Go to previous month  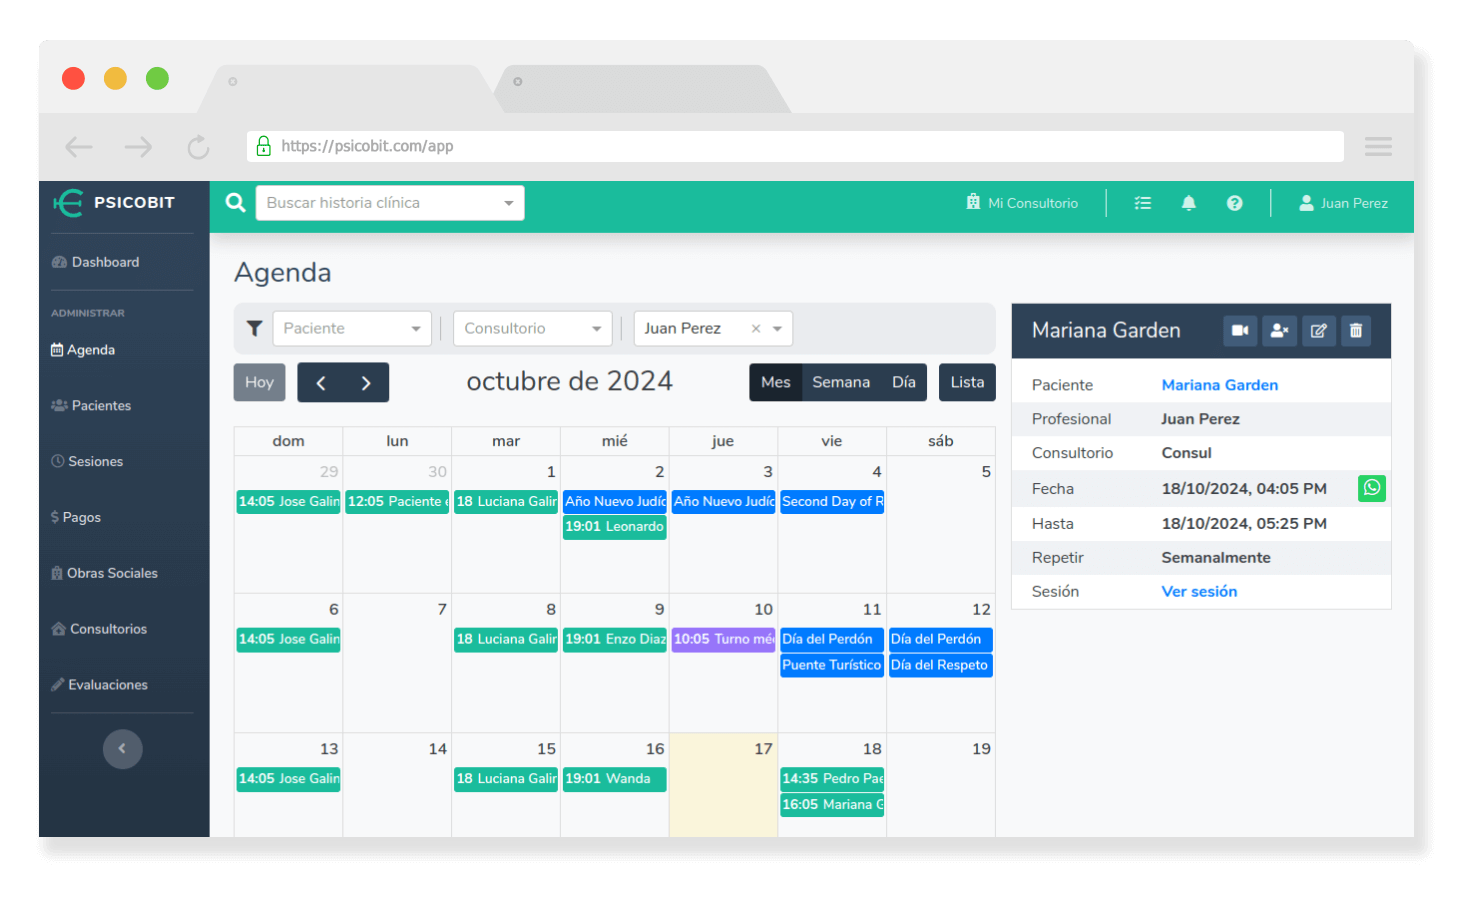pyautogui.click(x=320, y=383)
